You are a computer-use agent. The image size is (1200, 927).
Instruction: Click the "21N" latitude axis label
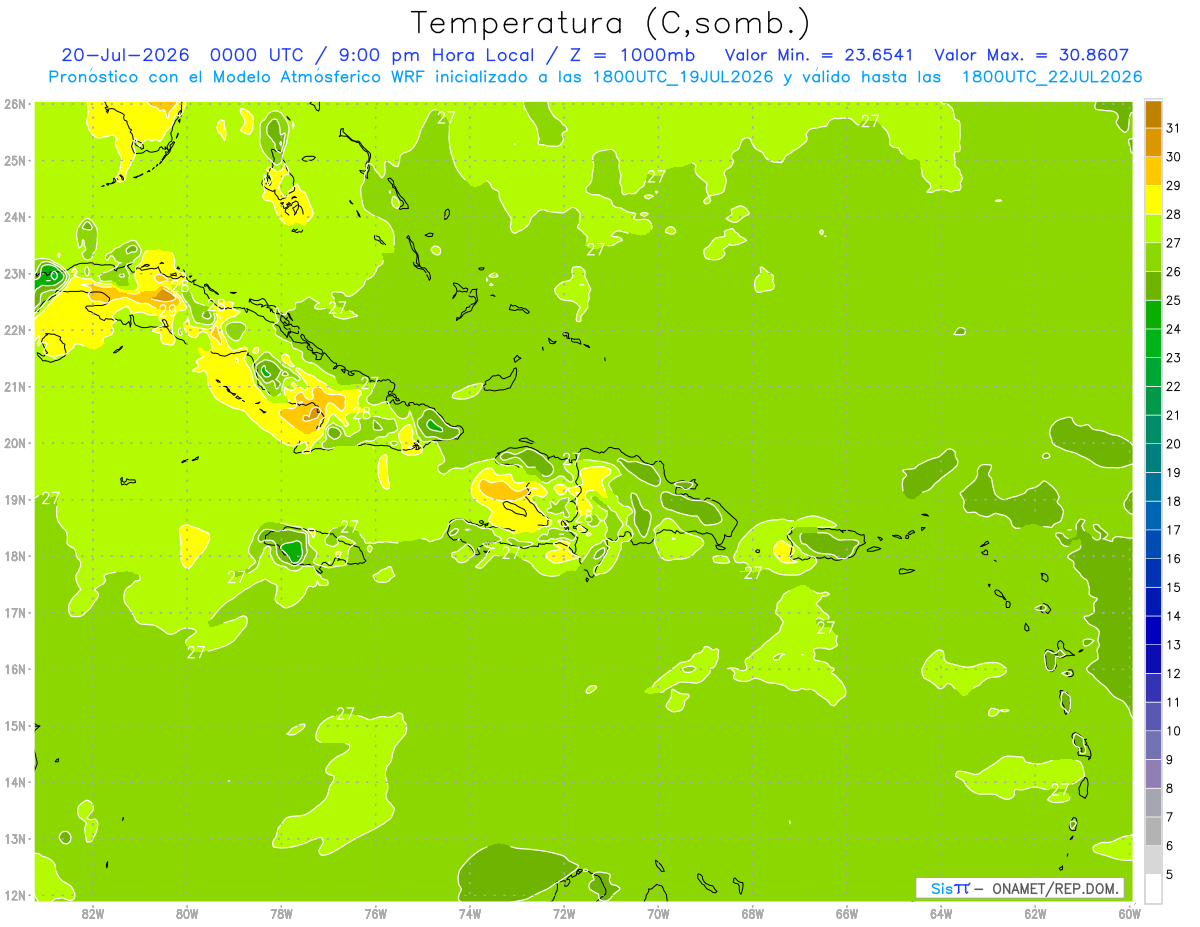tap(15, 386)
